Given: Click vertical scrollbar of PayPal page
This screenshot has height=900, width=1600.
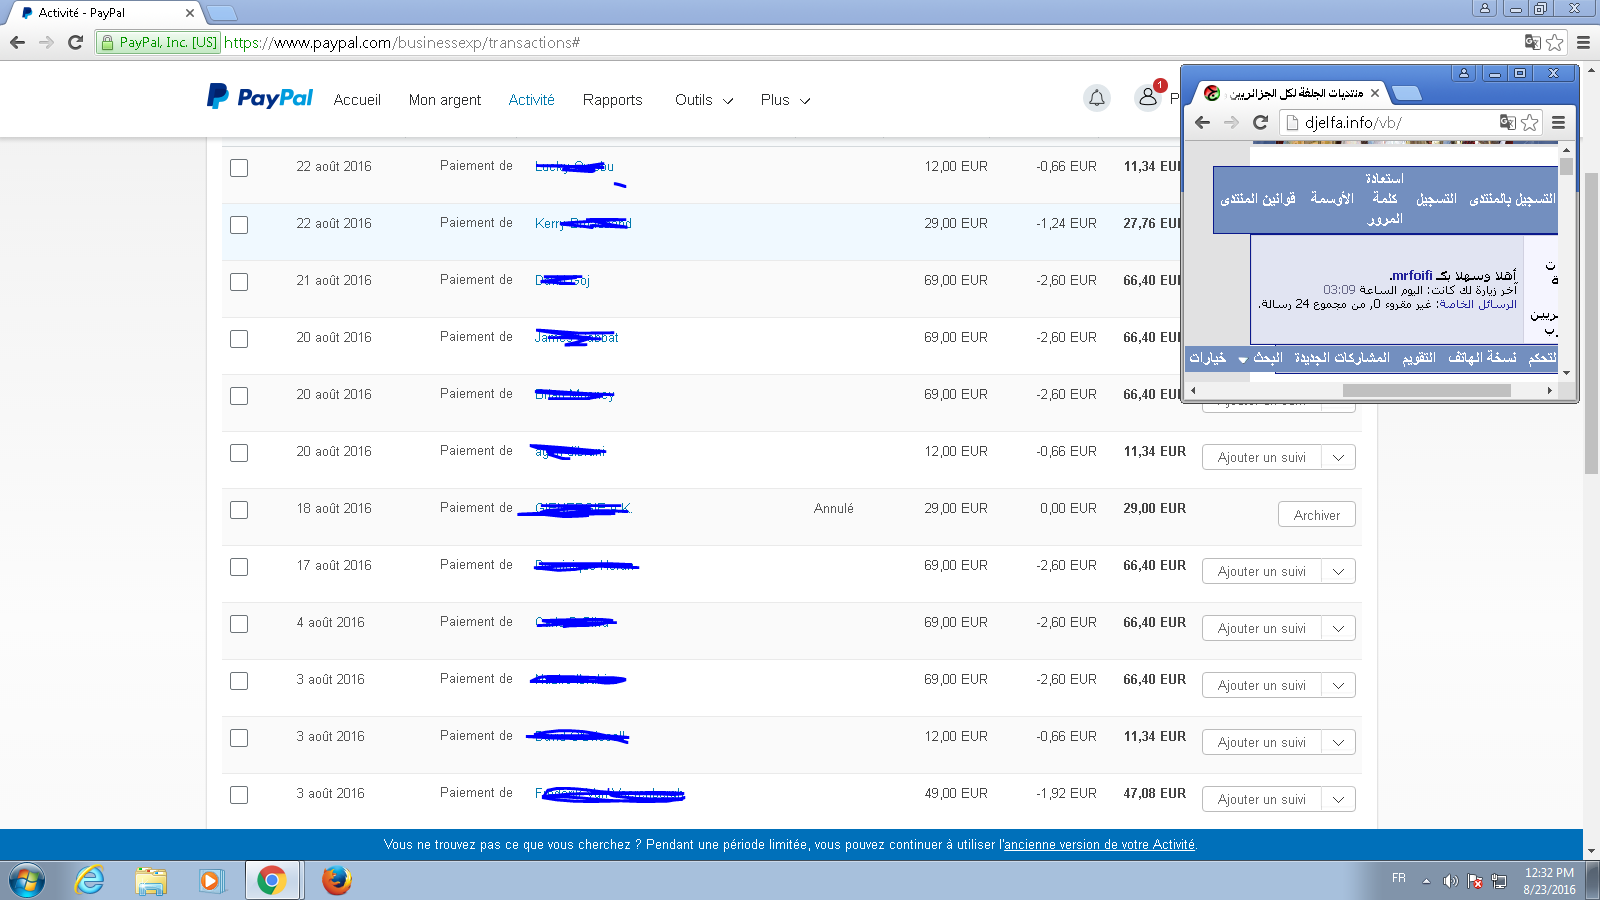Looking at the screenshot, I should tap(1591, 322).
